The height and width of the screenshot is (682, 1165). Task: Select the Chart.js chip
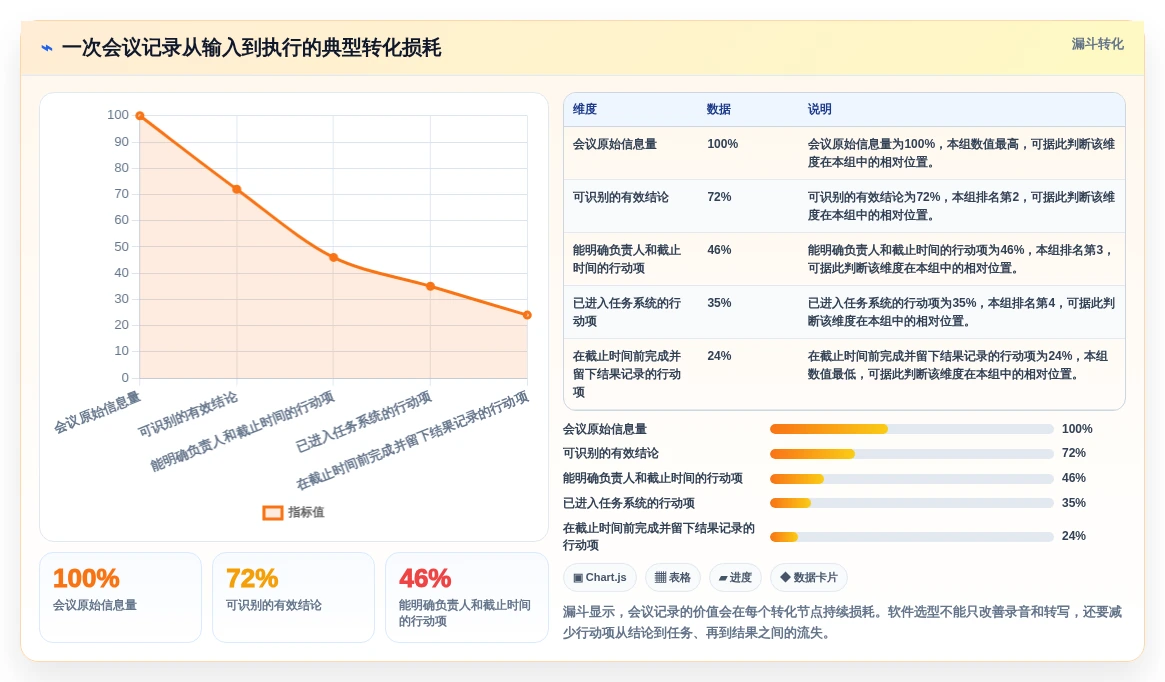[599, 577]
